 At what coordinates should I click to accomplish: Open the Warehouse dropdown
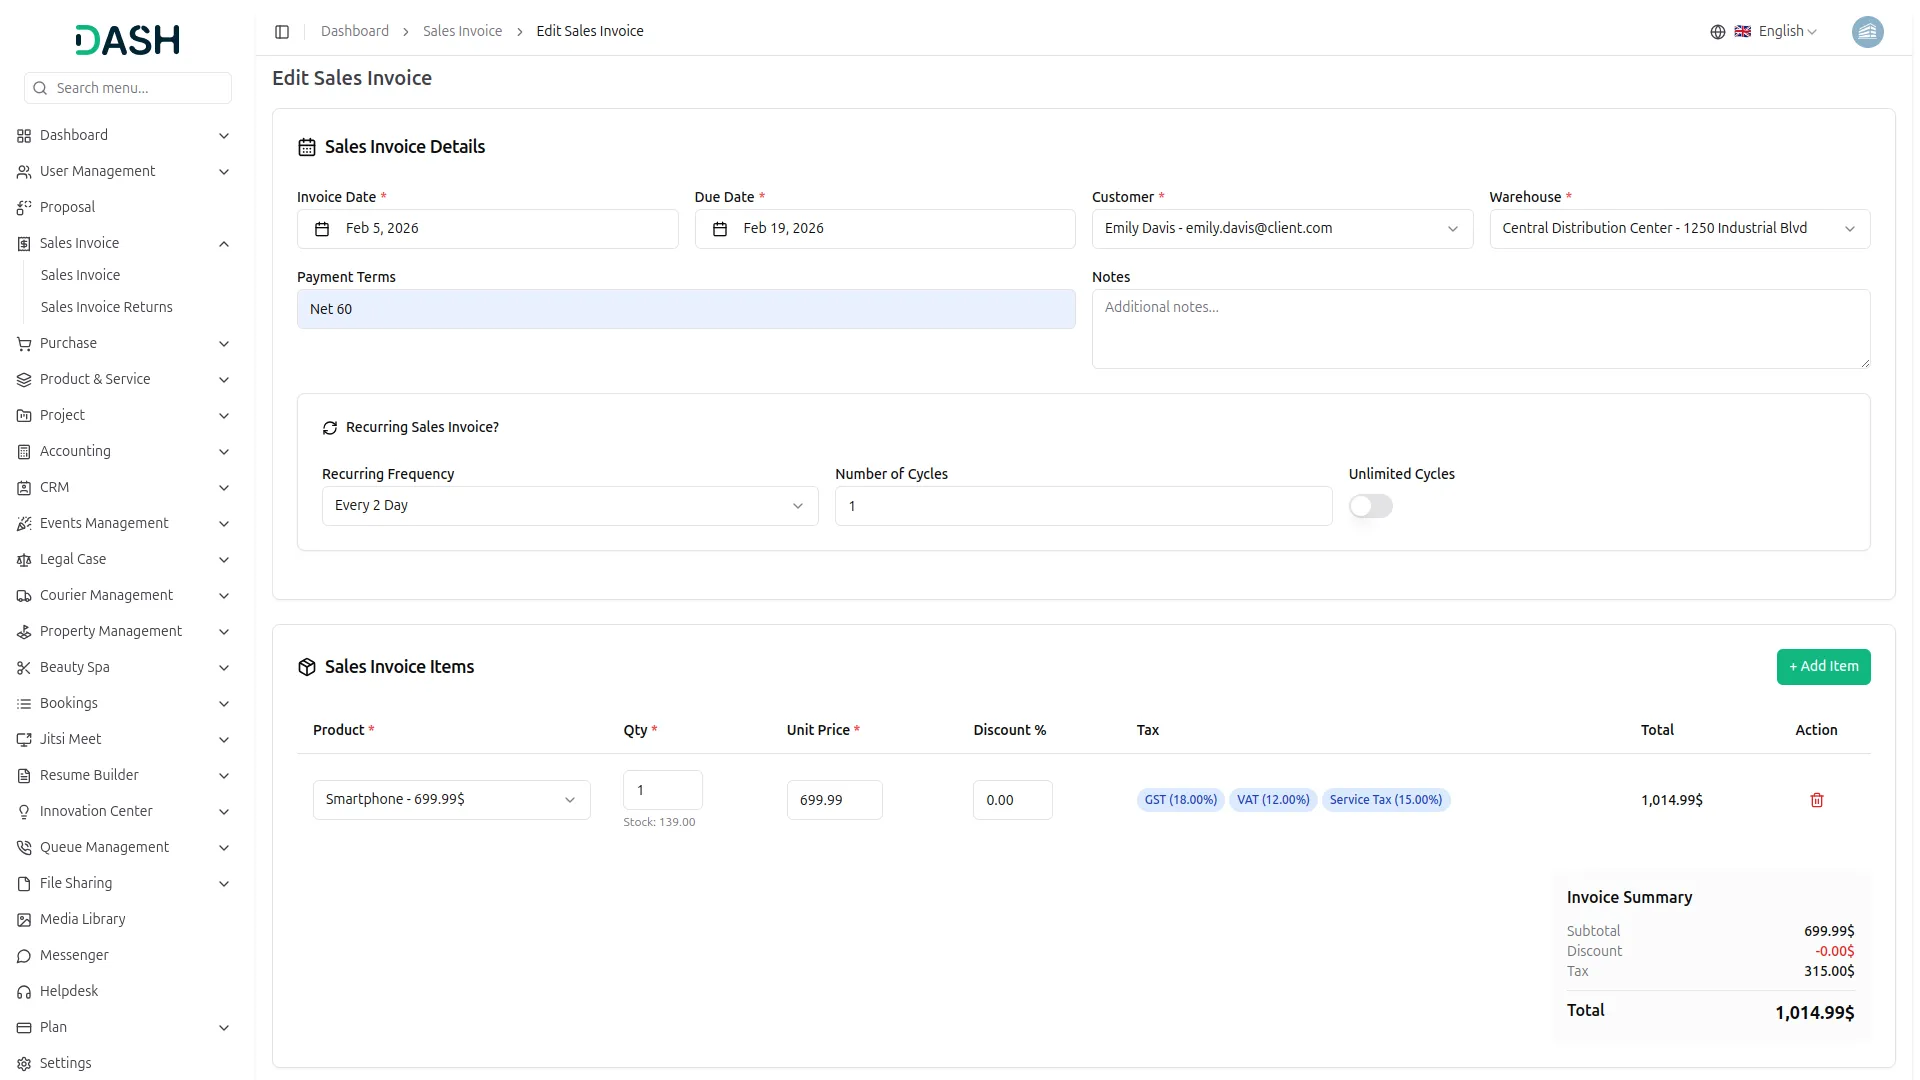tap(1679, 229)
